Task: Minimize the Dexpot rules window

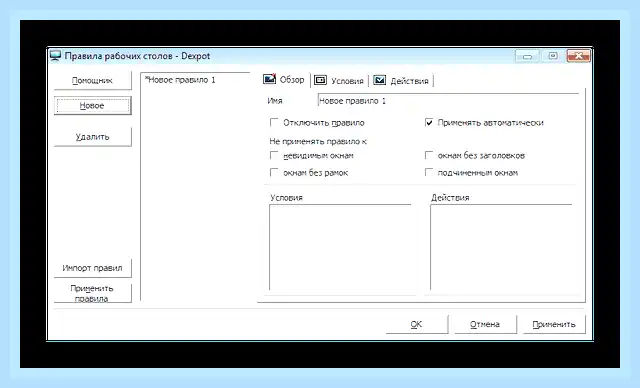Action: pyautogui.click(x=527, y=56)
